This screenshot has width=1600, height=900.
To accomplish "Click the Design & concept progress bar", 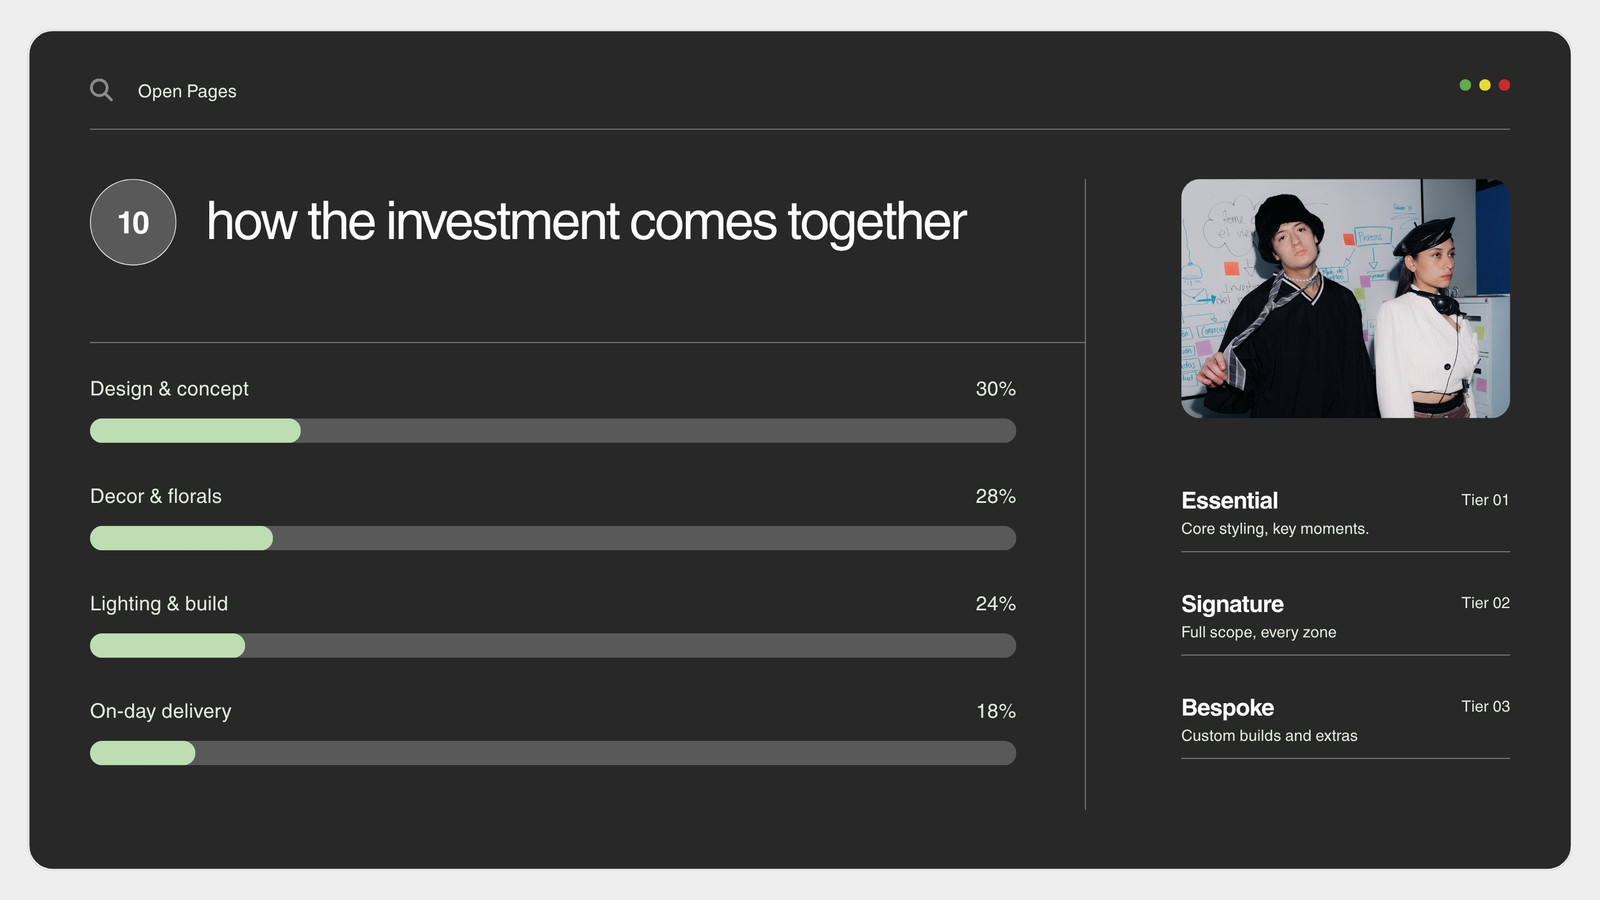I will point(553,431).
